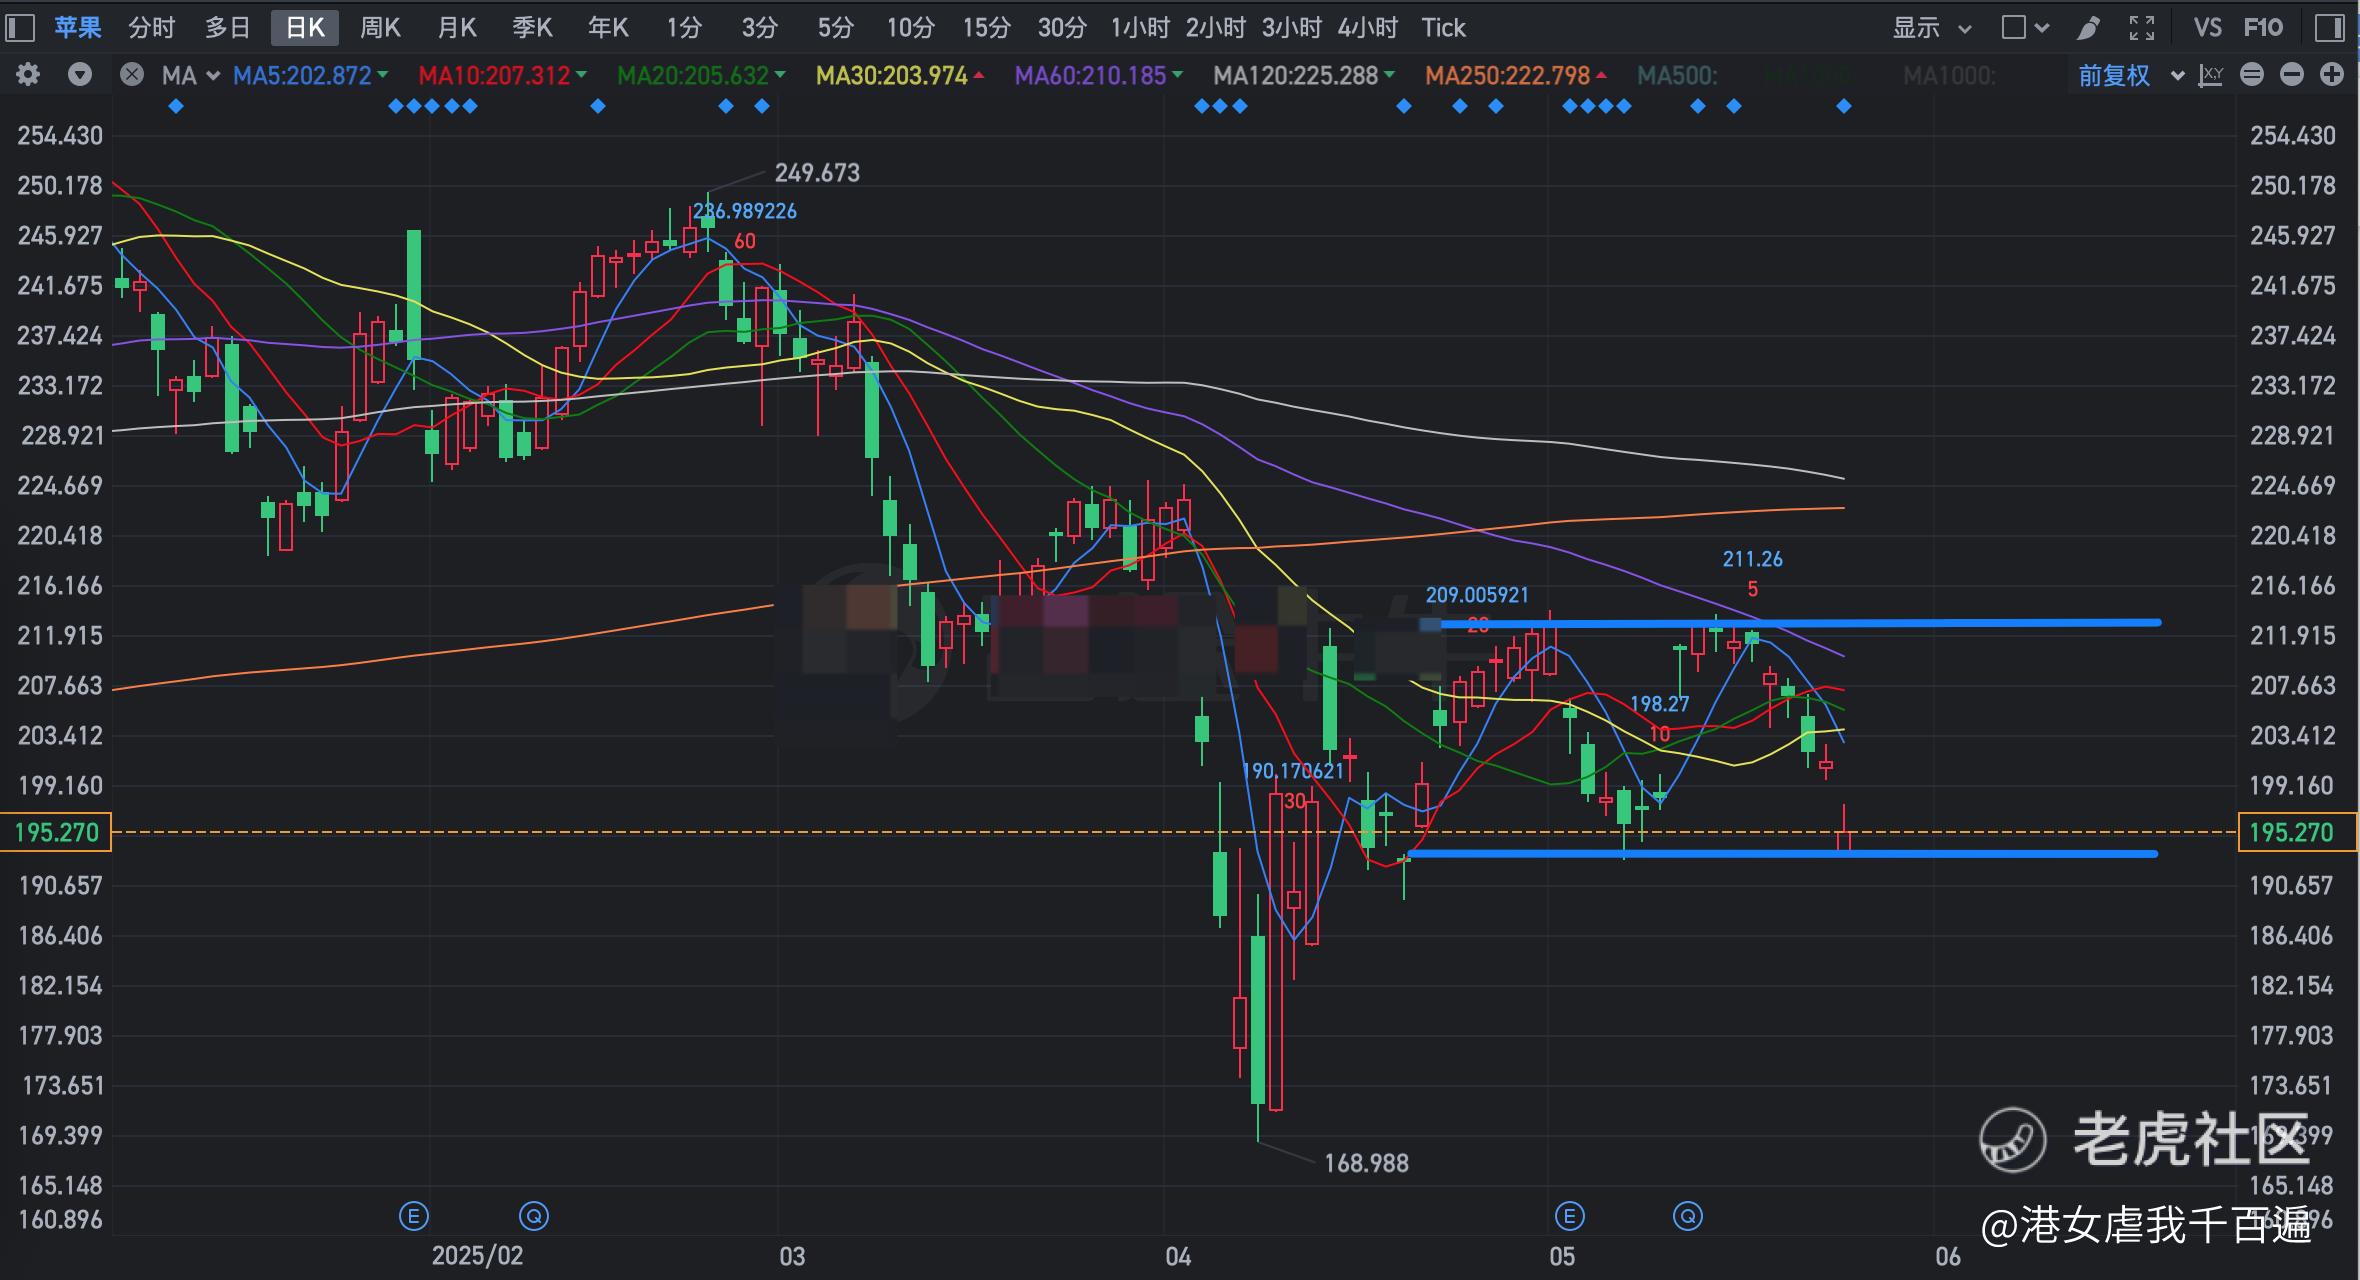Click the left 195.270 current price tag
The image size is (2360, 1280).
tap(56, 832)
